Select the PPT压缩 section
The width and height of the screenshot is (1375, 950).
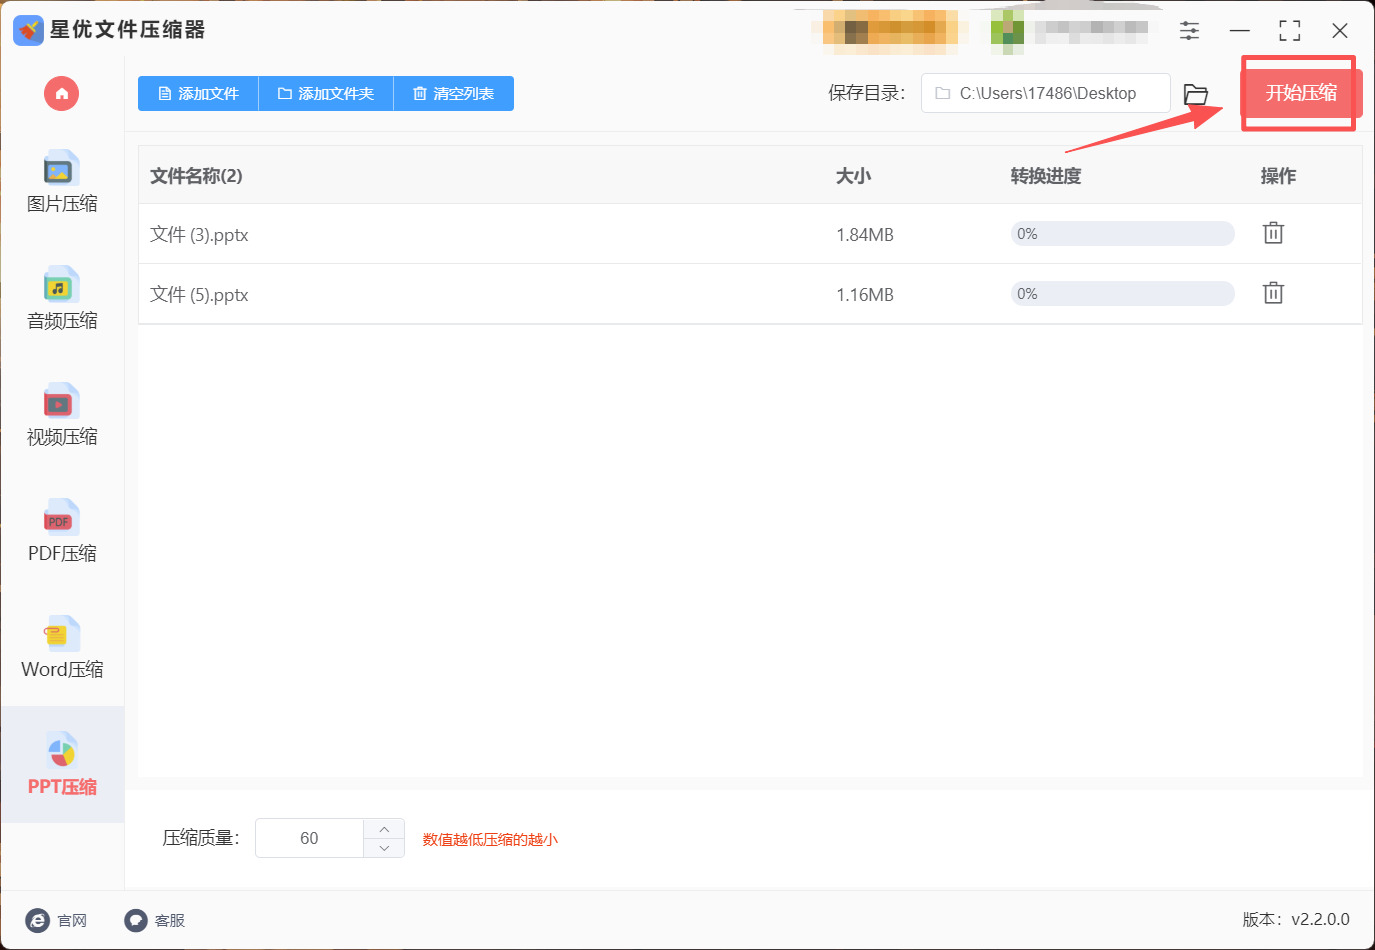[x=62, y=765]
